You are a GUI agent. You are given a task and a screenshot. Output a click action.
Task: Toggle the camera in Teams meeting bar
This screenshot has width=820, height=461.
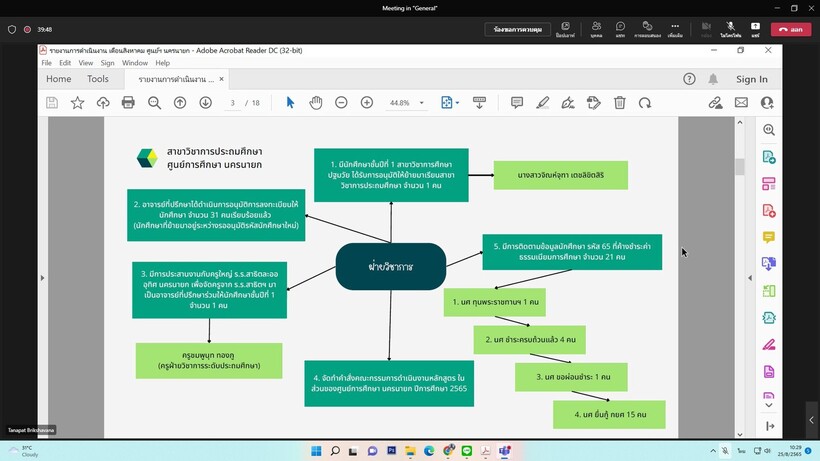706,26
